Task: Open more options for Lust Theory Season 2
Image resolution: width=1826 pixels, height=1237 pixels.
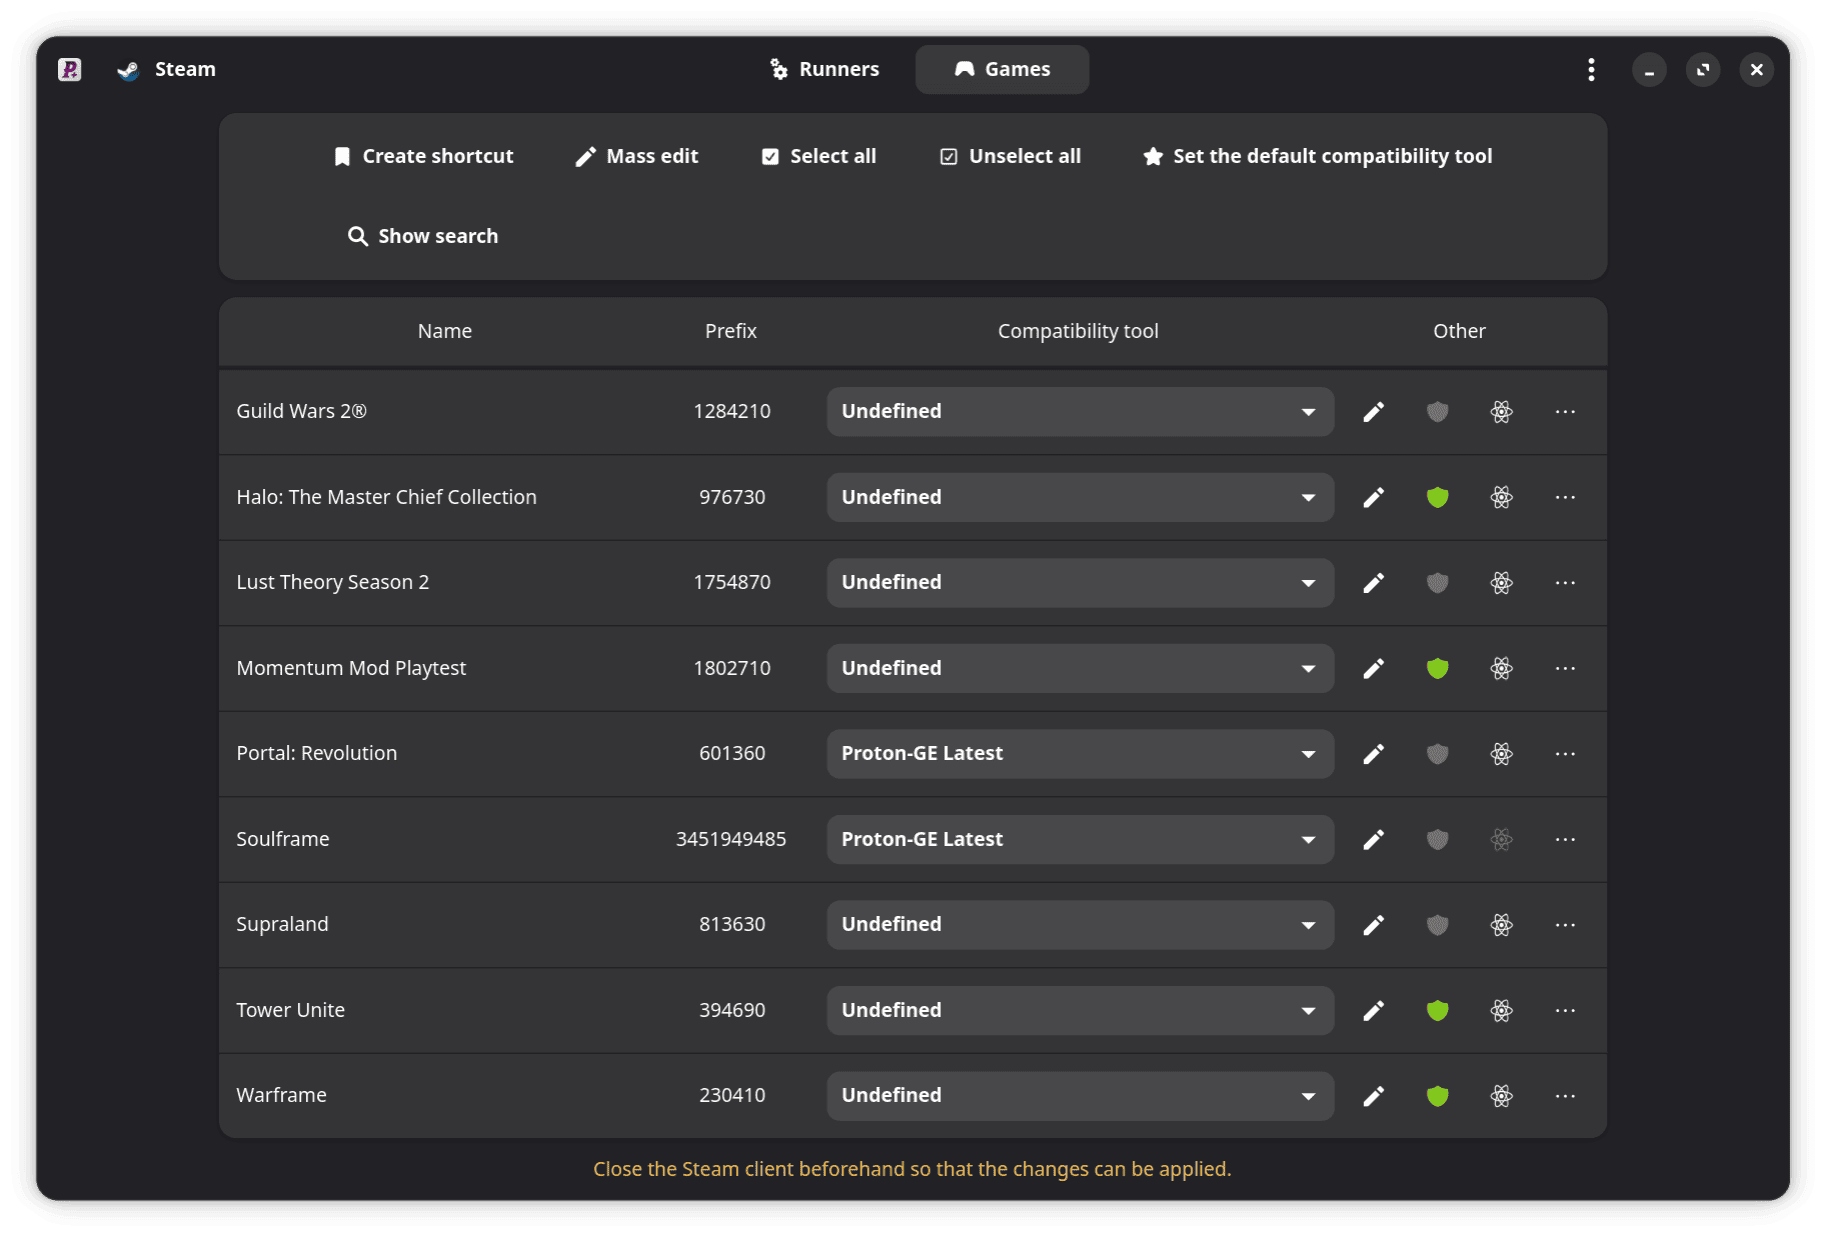Action: click(x=1565, y=583)
